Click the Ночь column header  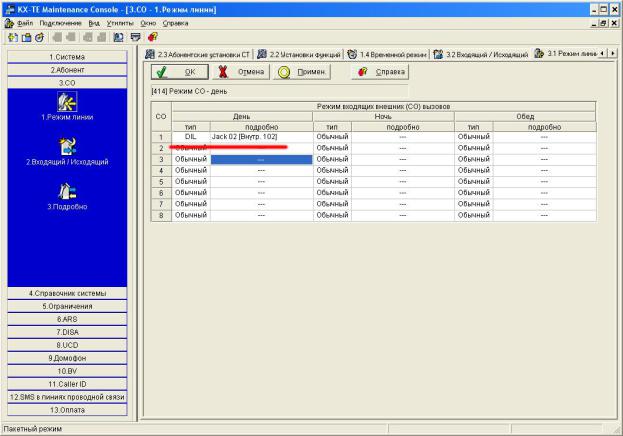pos(383,116)
